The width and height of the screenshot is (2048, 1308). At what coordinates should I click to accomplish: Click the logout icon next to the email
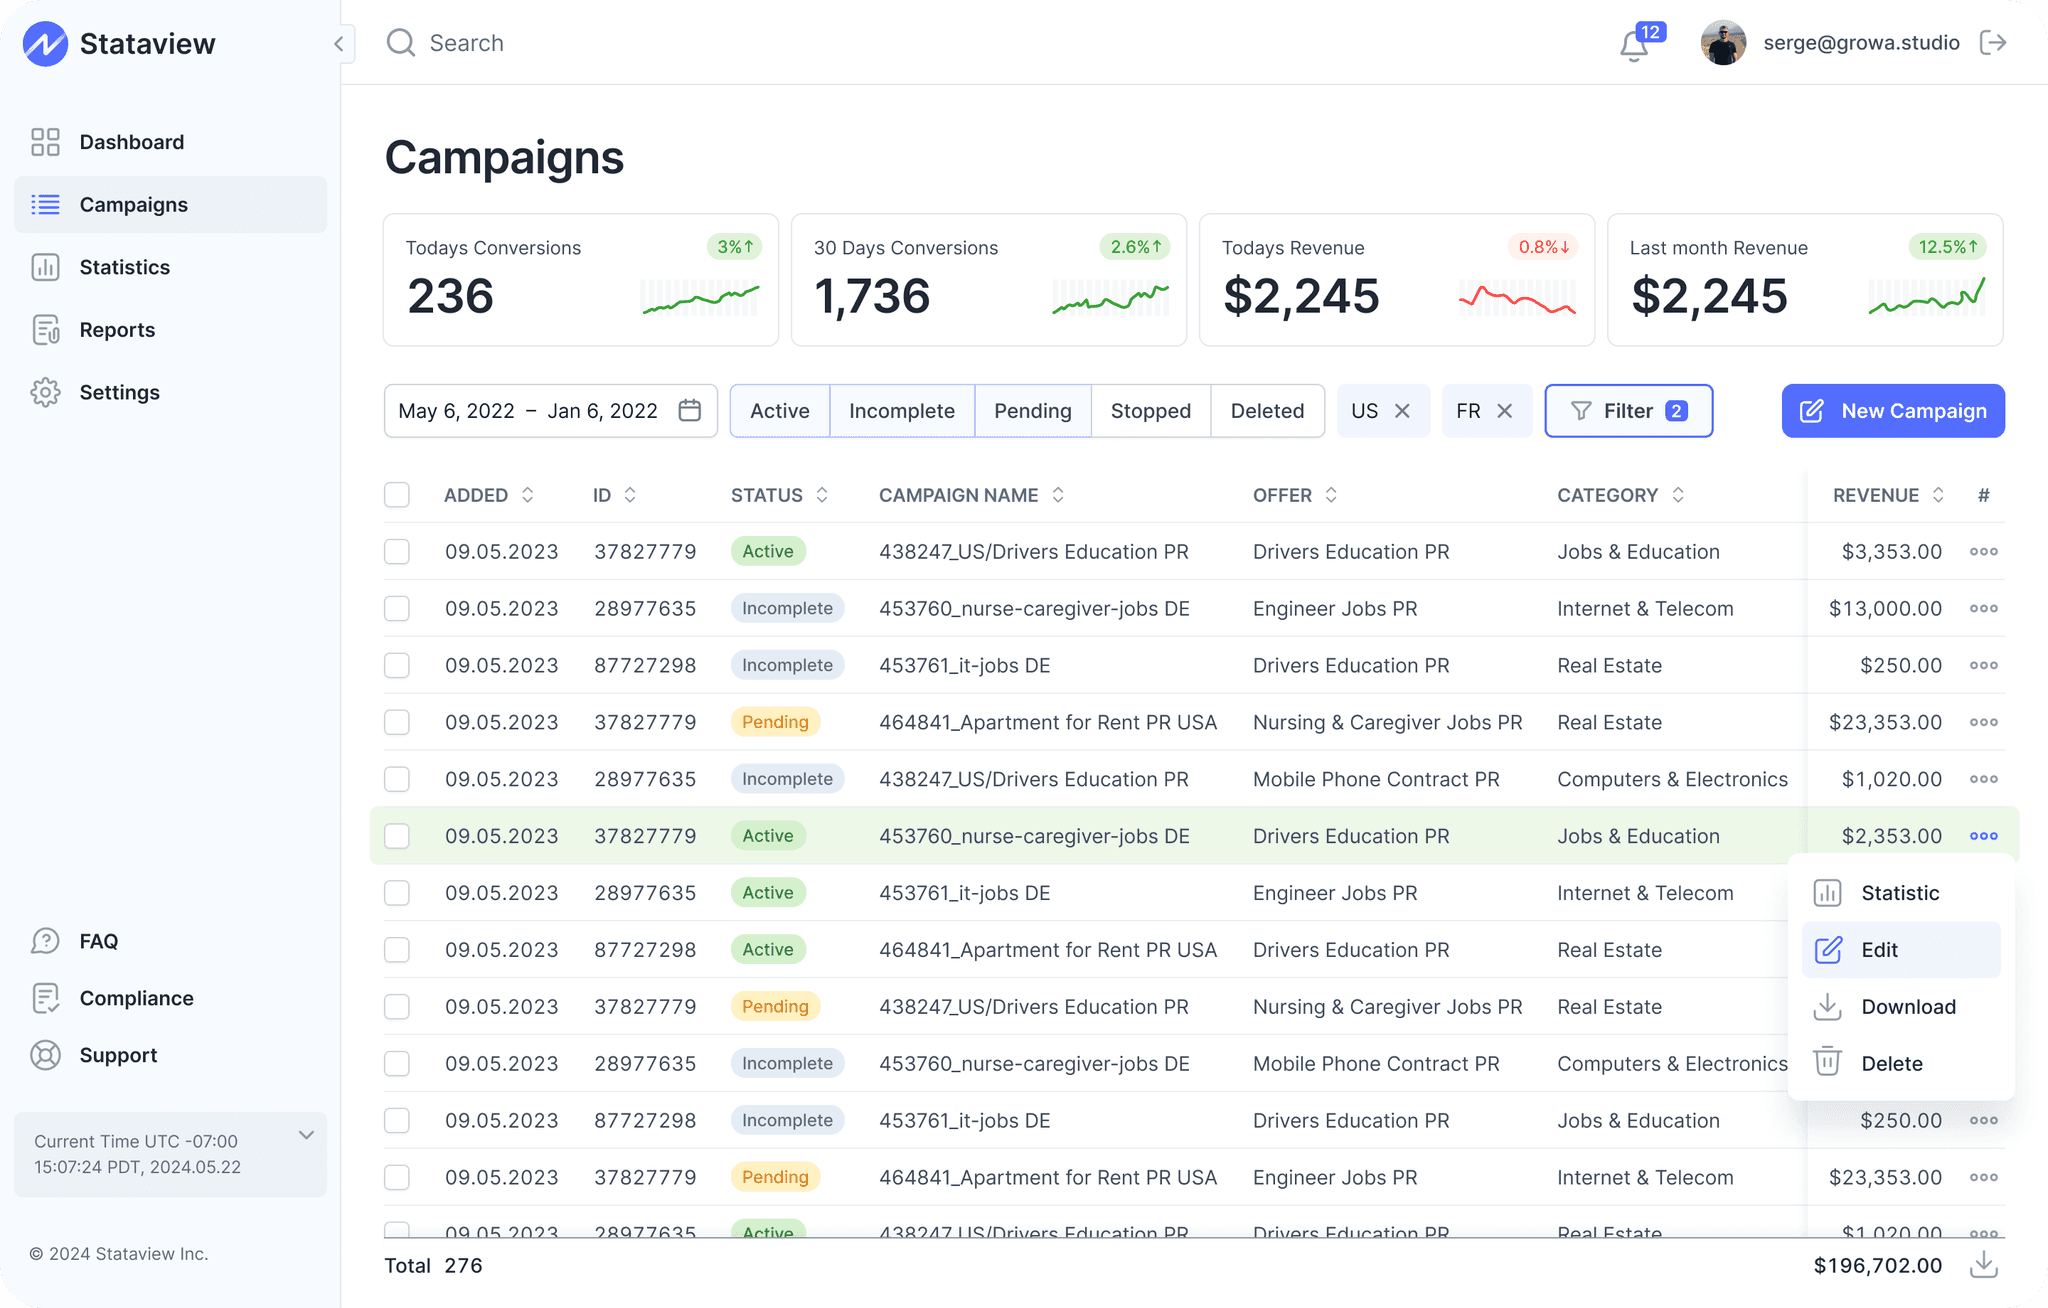pos(1993,43)
